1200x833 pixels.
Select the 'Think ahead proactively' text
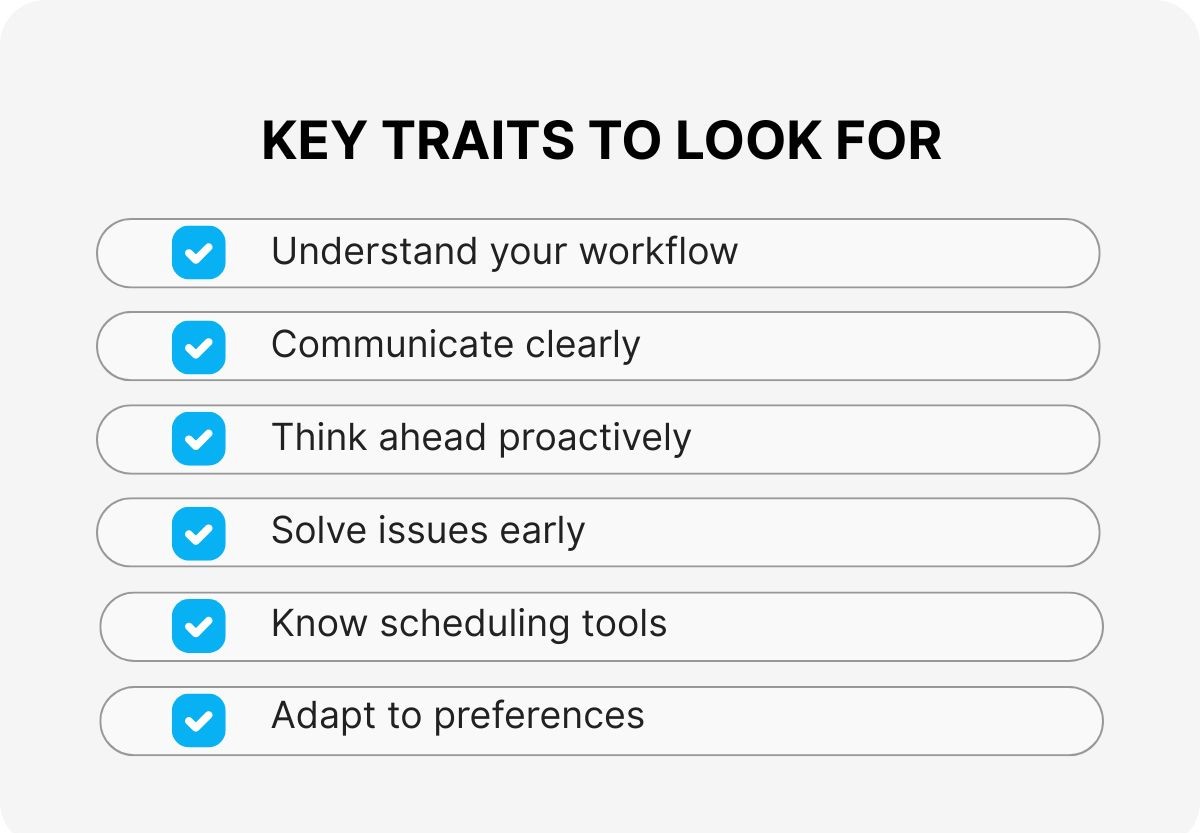point(481,438)
